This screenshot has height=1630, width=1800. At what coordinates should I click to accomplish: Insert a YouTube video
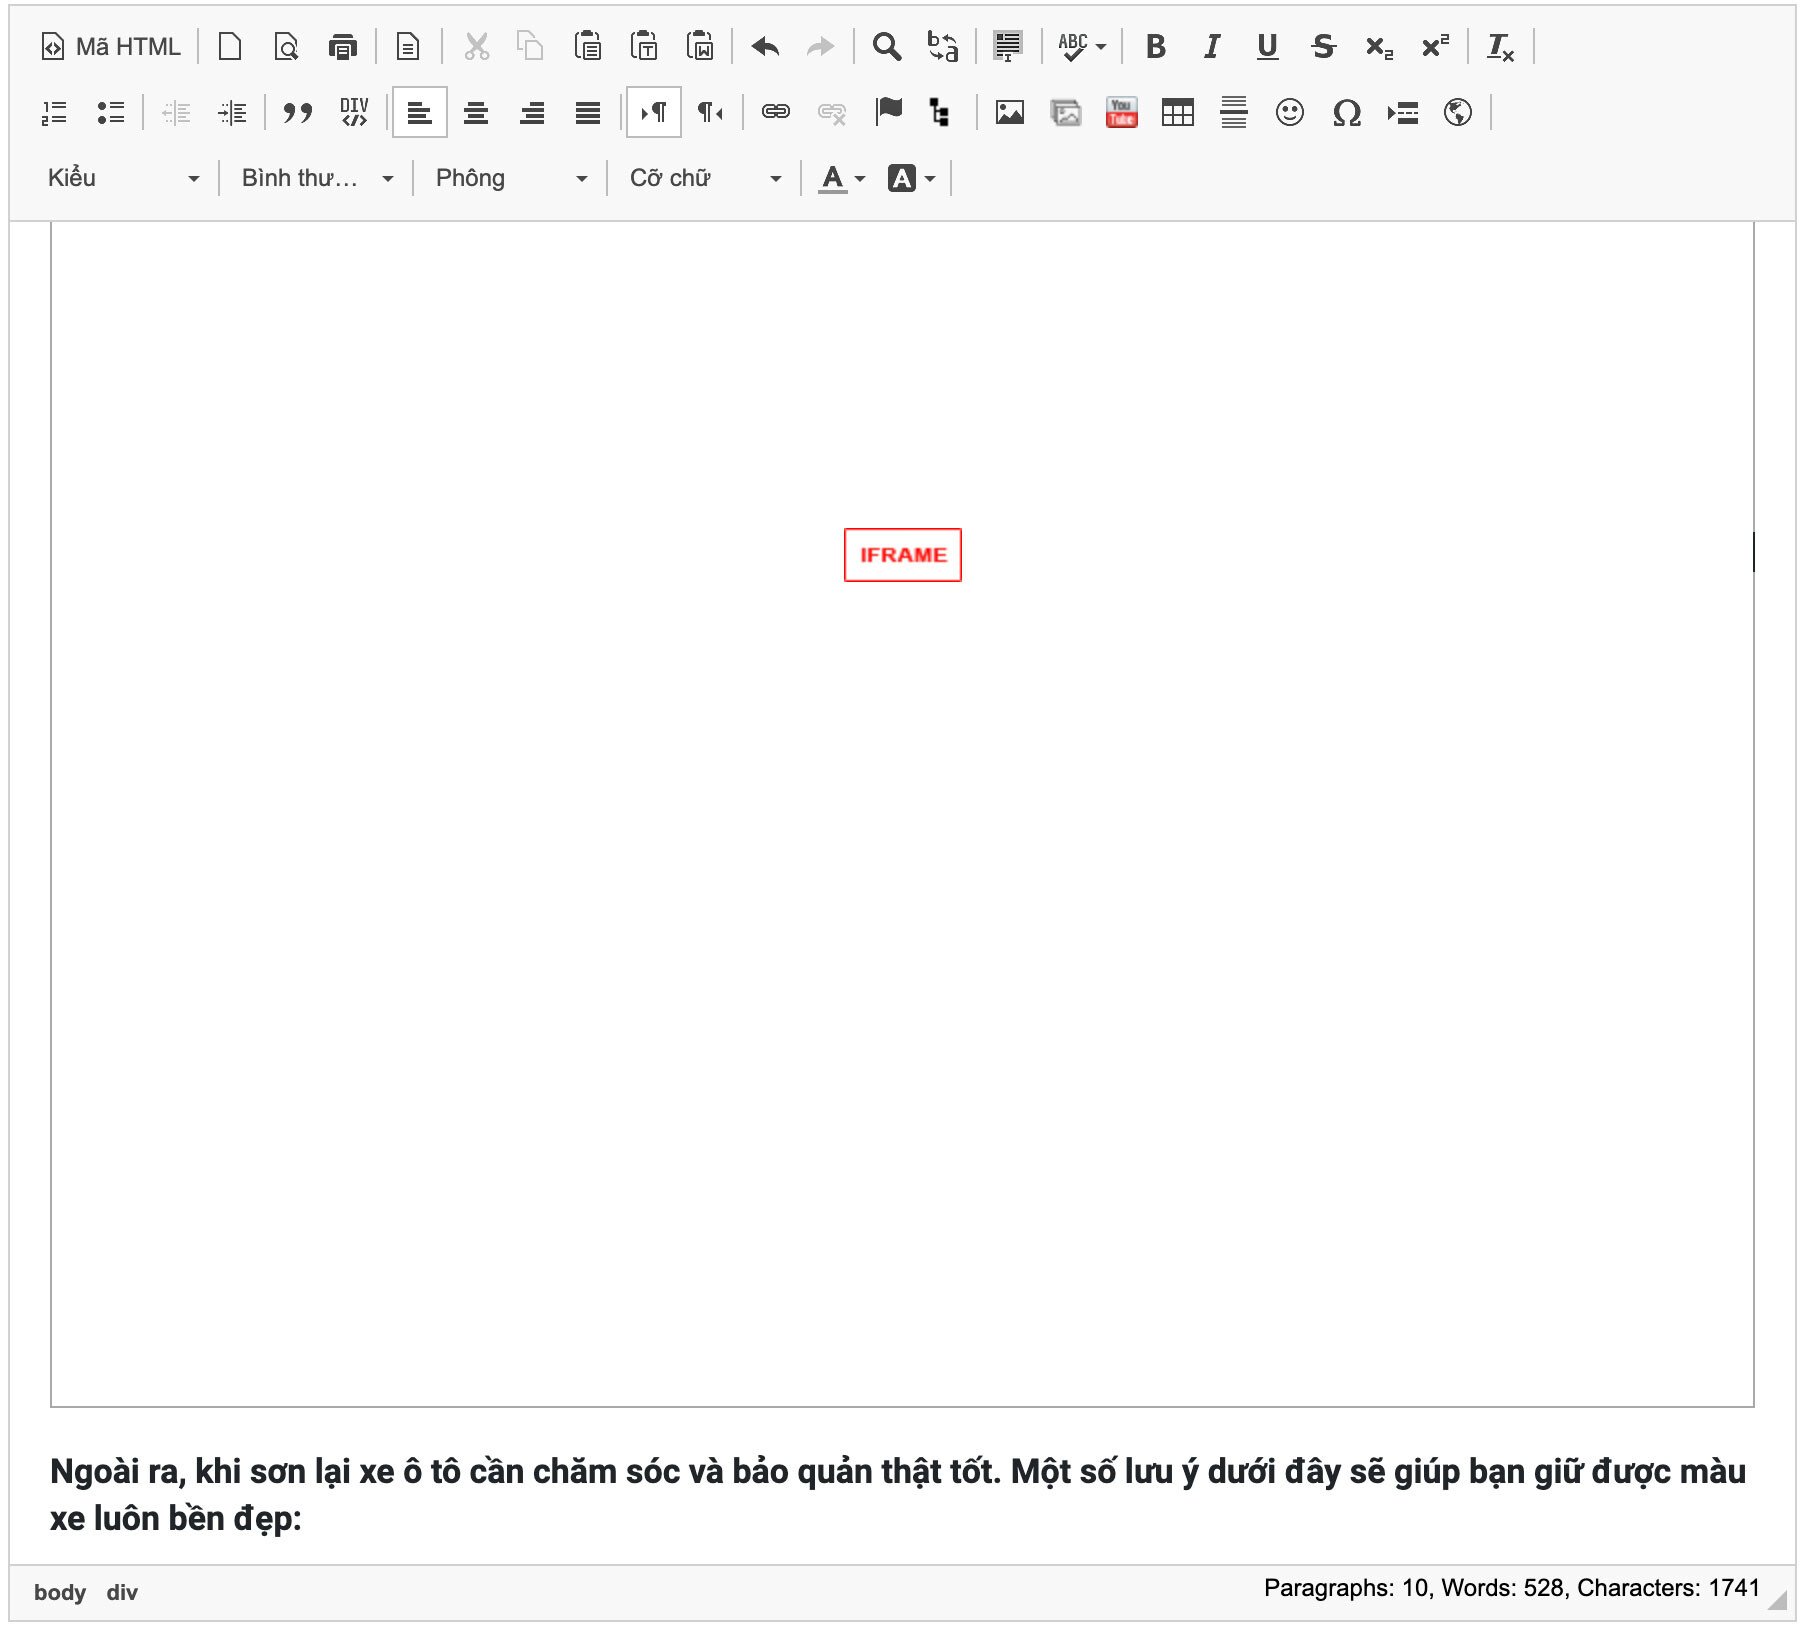pyautogui.click(x=1121, y=113)
